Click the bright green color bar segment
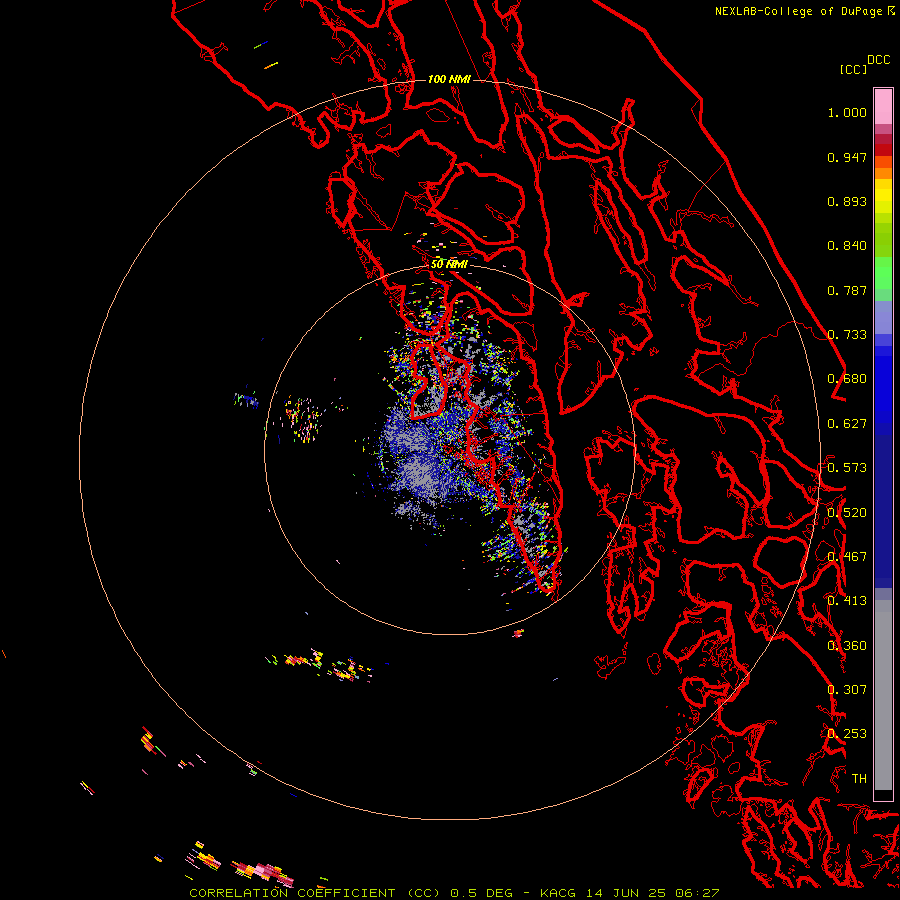Image resolution: width=900 pixels, height=900 pixels. 883,273
